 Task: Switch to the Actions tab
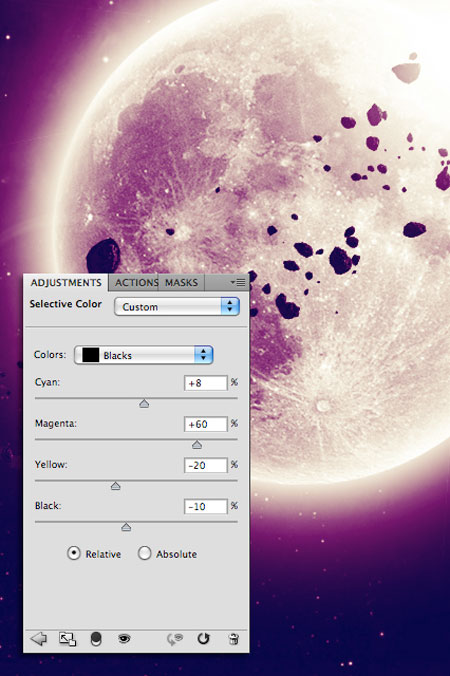[x=136, y=283]
